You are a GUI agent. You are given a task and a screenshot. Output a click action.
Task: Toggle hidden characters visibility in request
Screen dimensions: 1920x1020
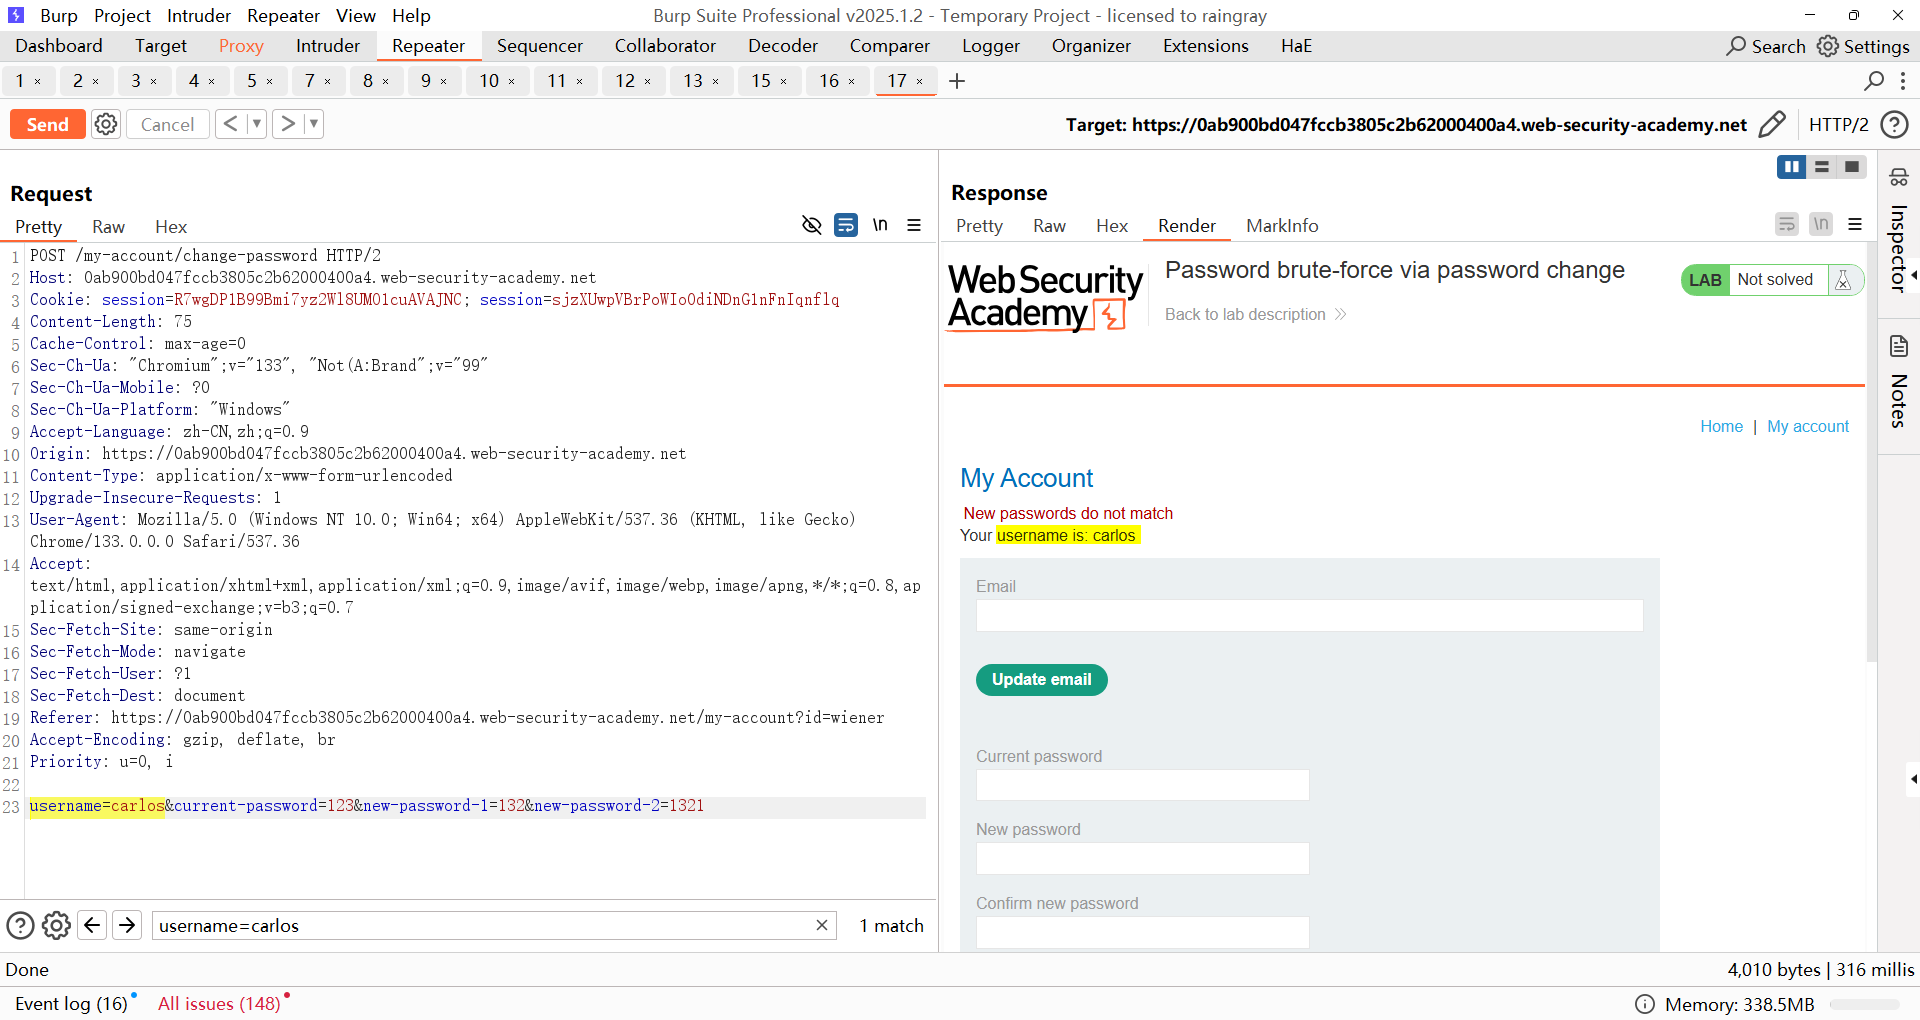click(812, 226)
